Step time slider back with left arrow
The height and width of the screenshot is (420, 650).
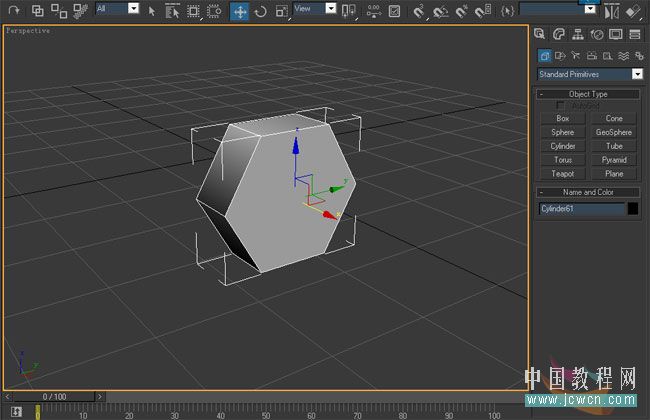(7, 397)
